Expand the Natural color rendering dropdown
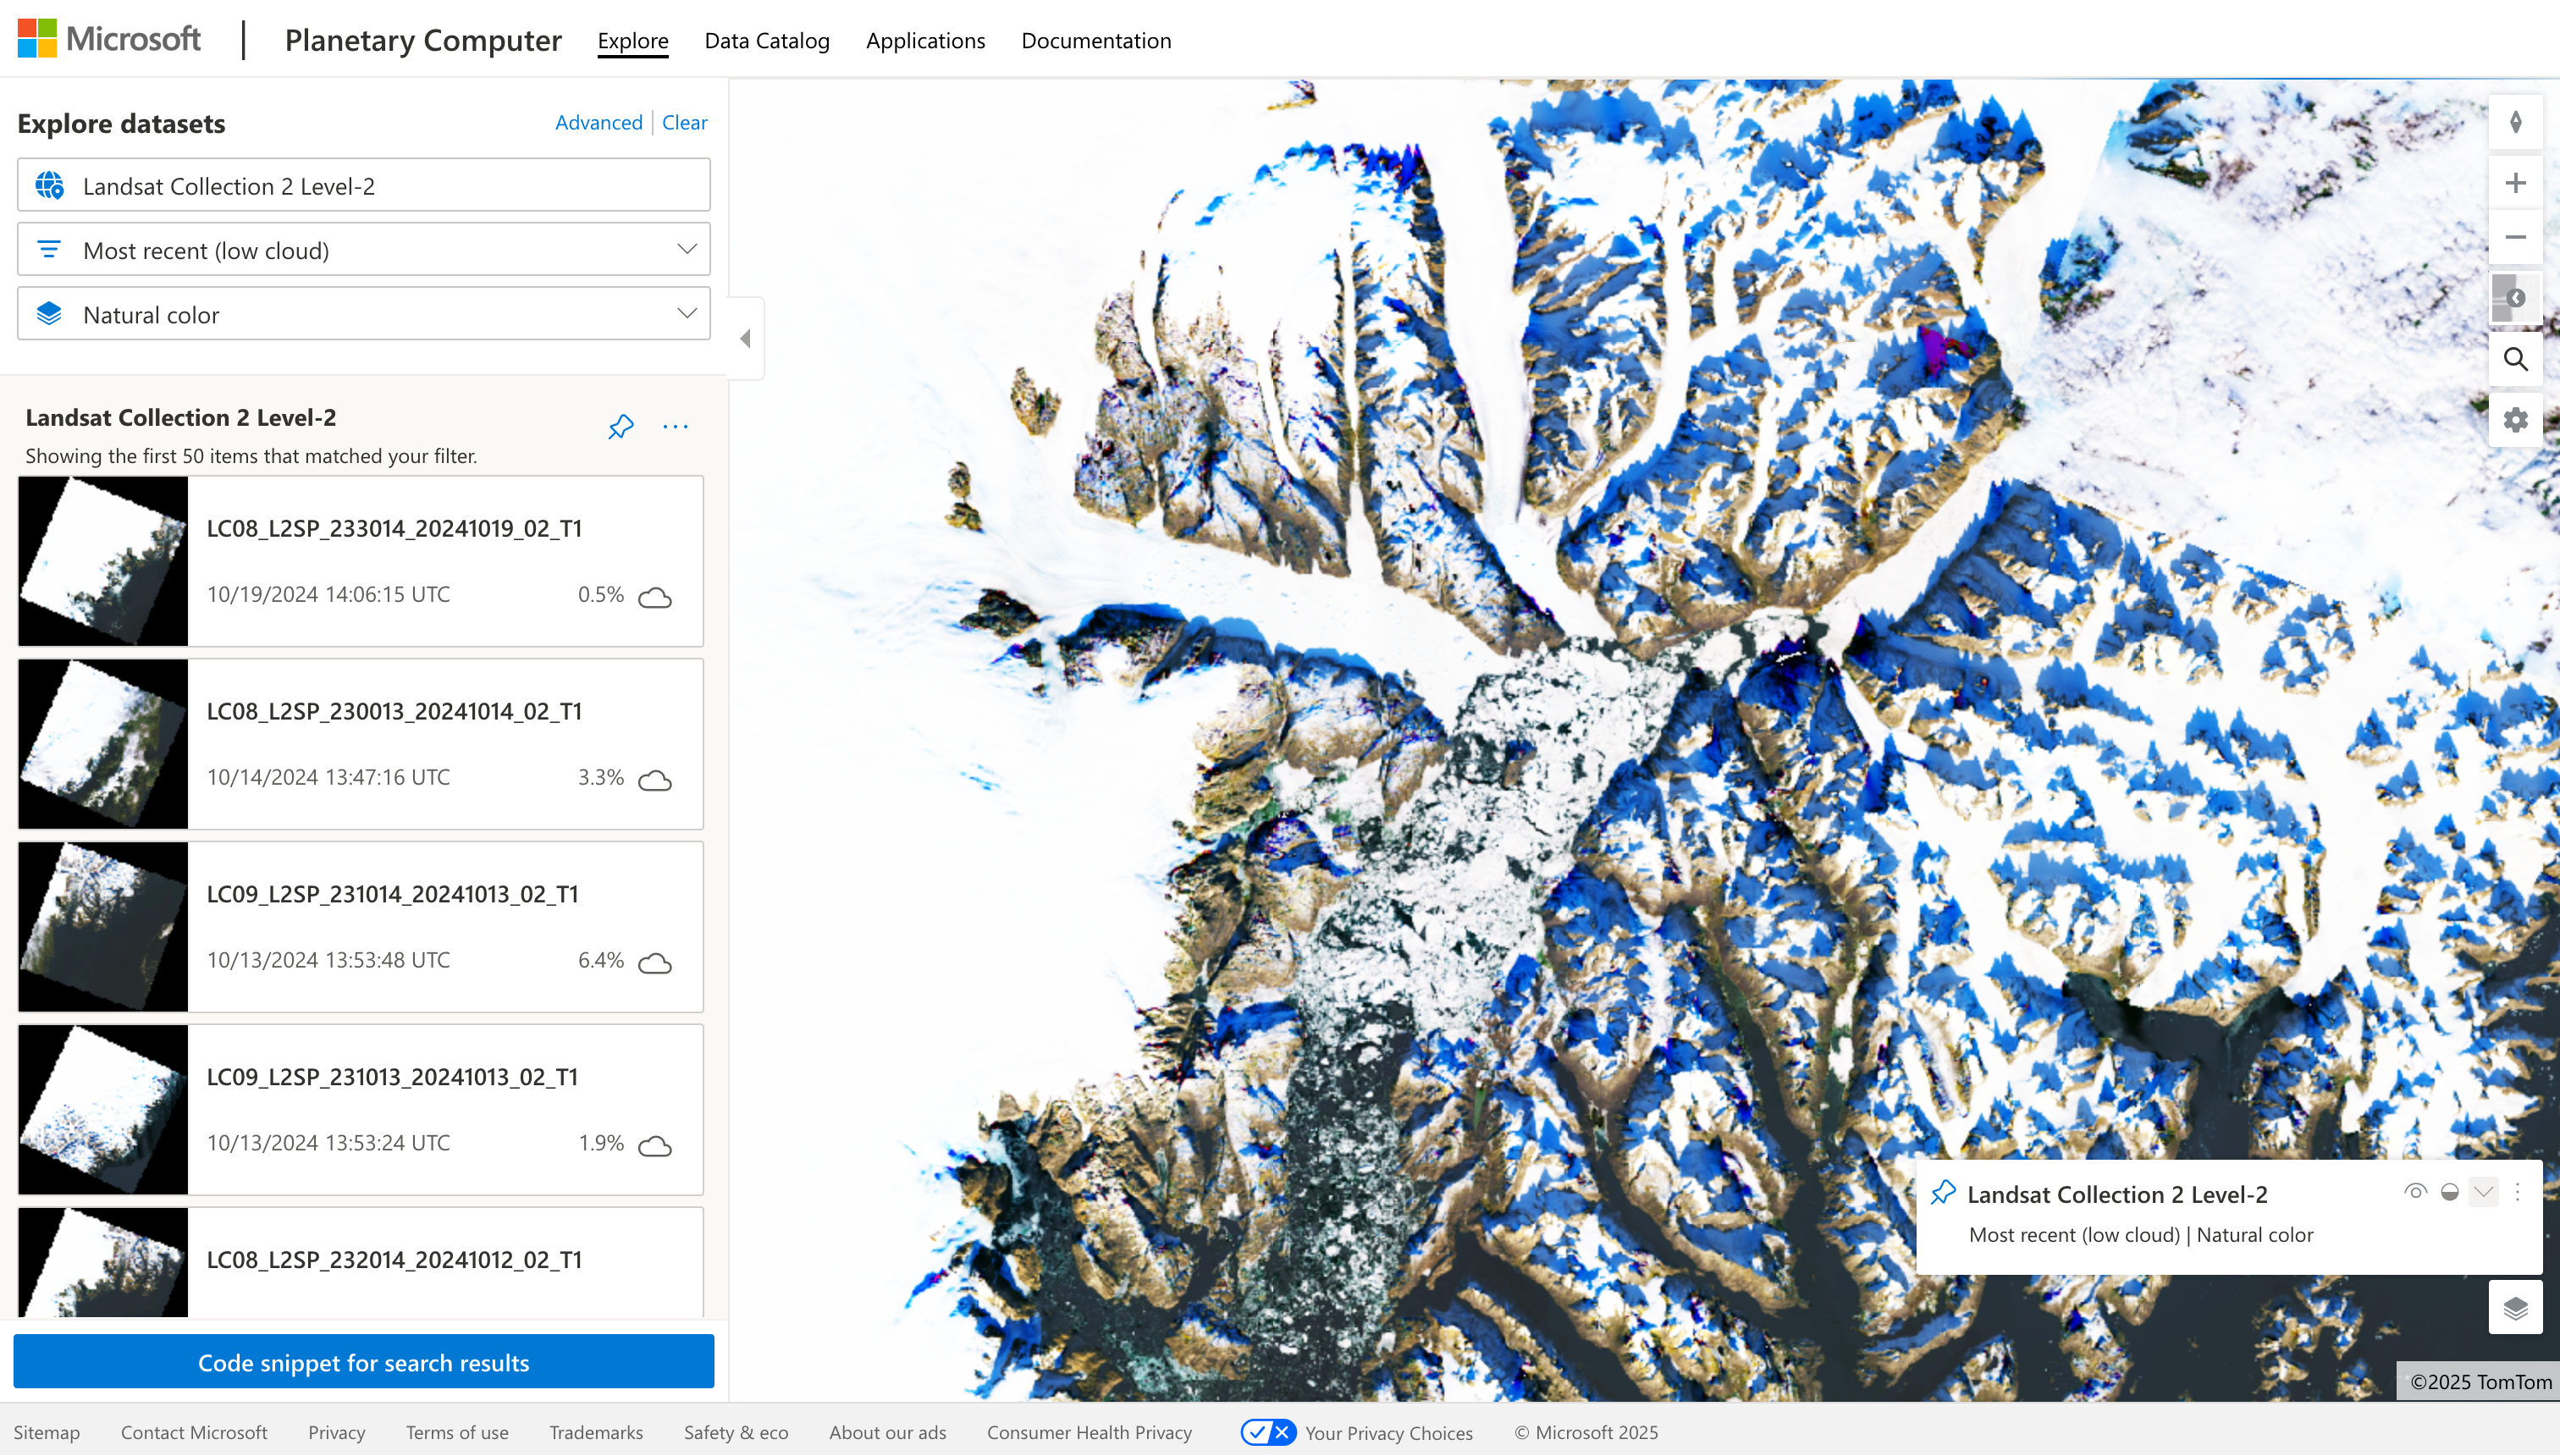Screen dimensions: 2560x1456 (x=364, y=314)
